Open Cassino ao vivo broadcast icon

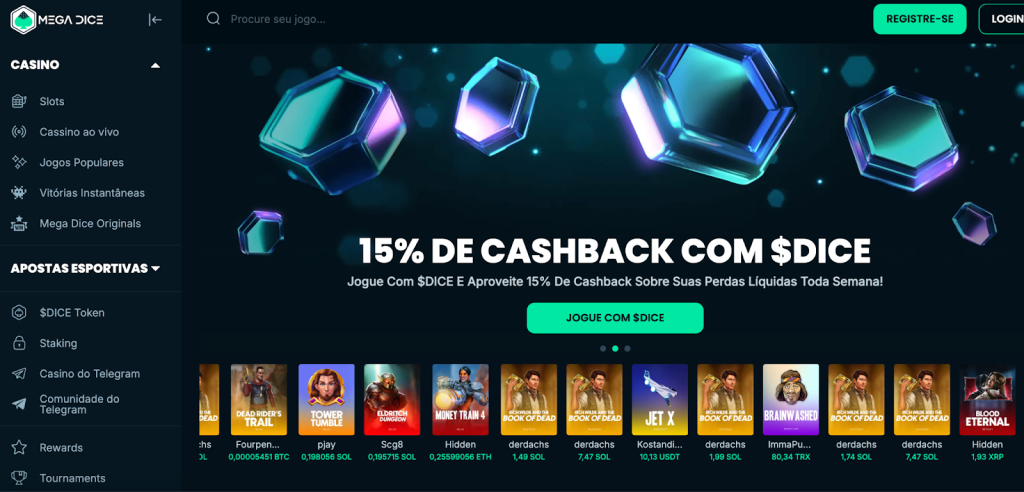coord(19,132)
